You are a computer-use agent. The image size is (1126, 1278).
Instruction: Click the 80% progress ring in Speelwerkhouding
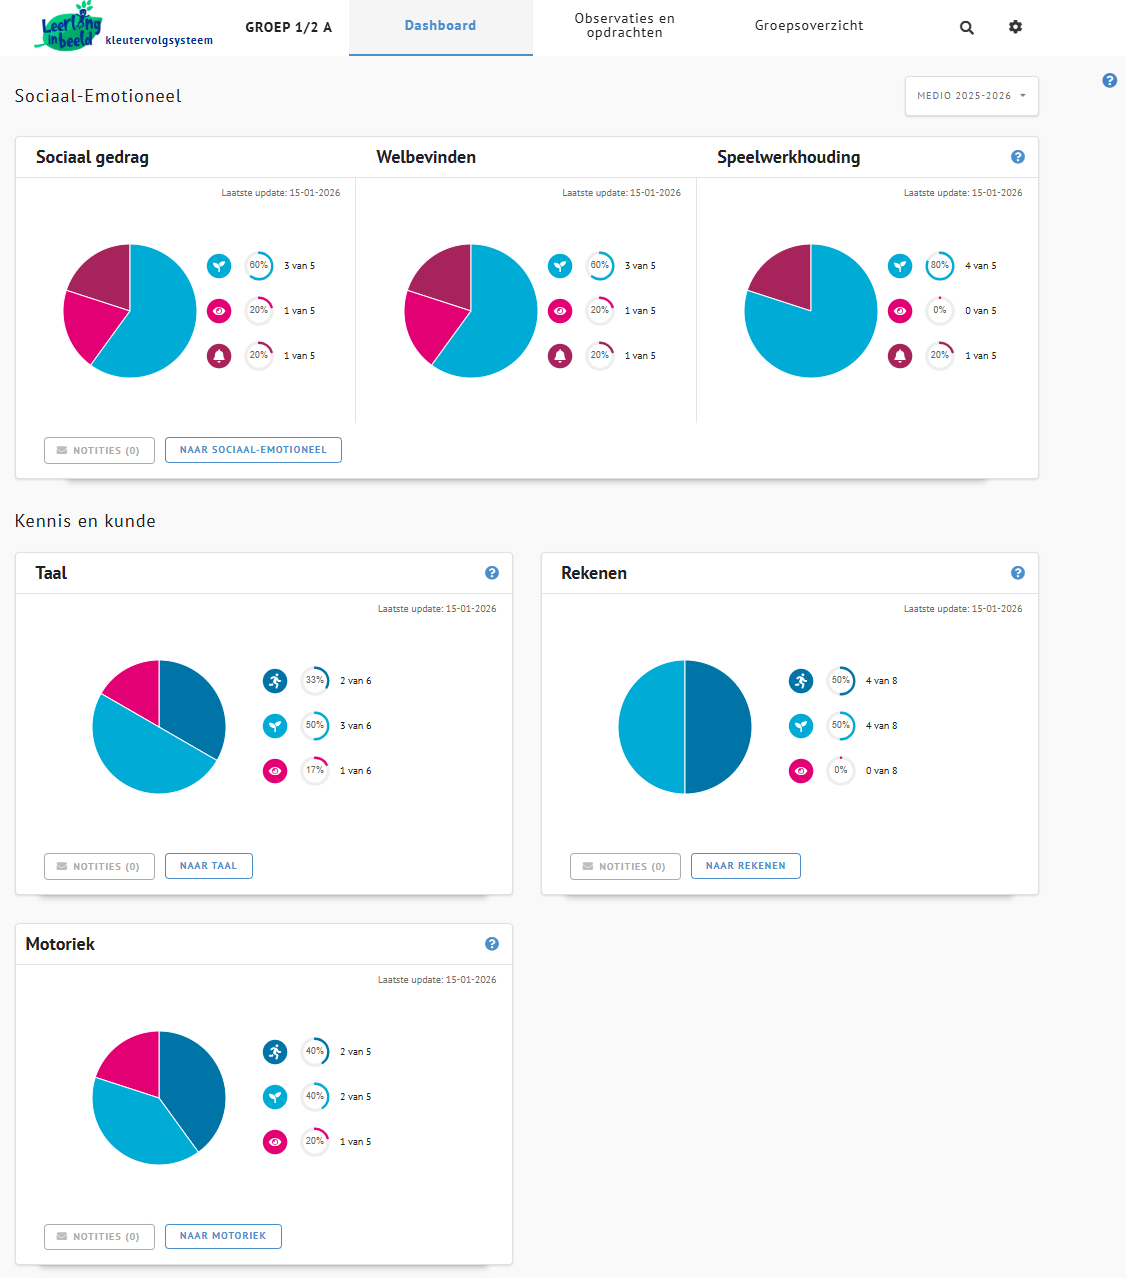click(x=939, y=266)
